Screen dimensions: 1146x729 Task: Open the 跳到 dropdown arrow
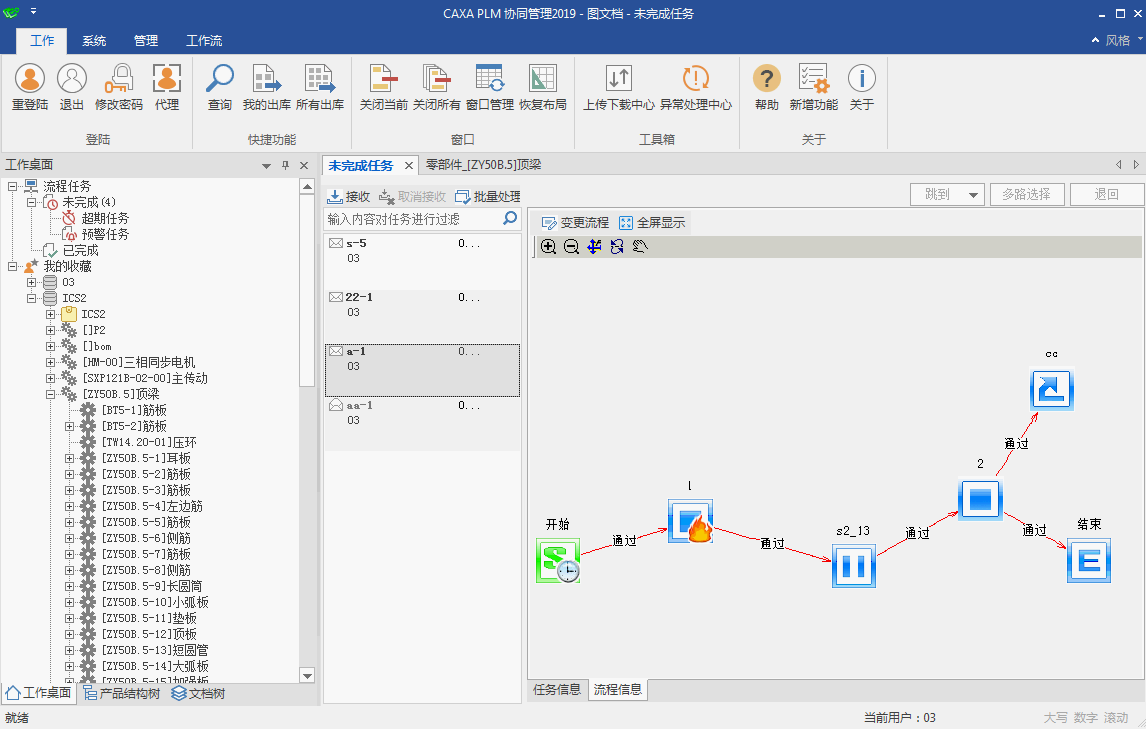click(973, 194)
